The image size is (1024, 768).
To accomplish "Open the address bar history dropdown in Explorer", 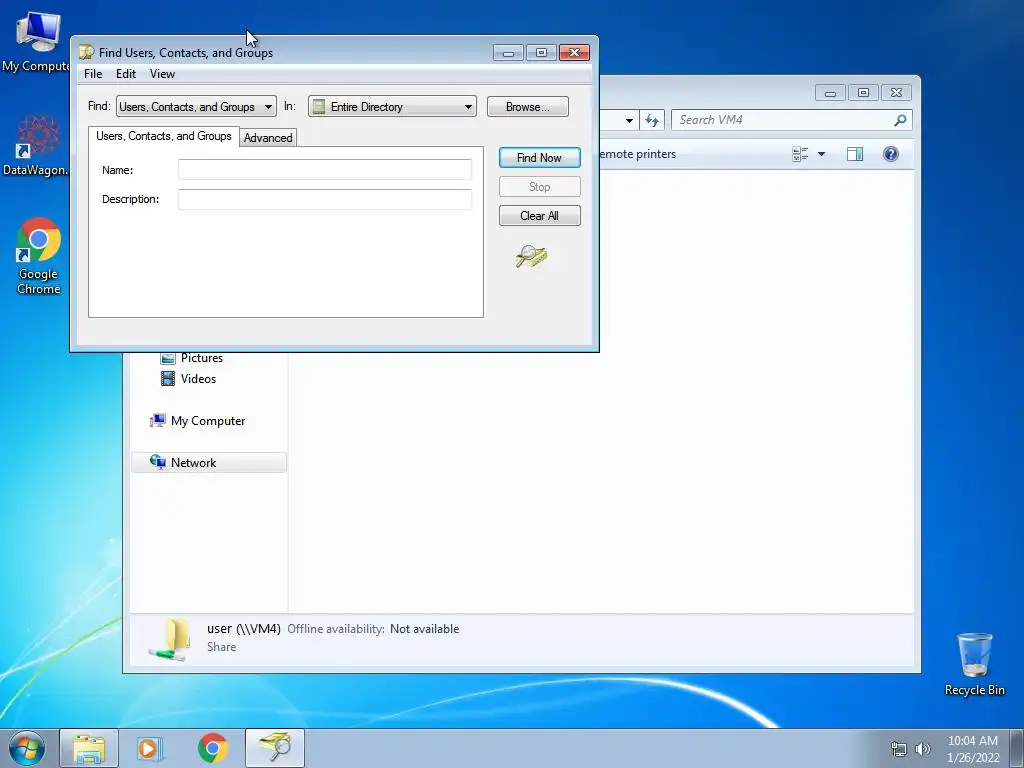I will point(629,120).
